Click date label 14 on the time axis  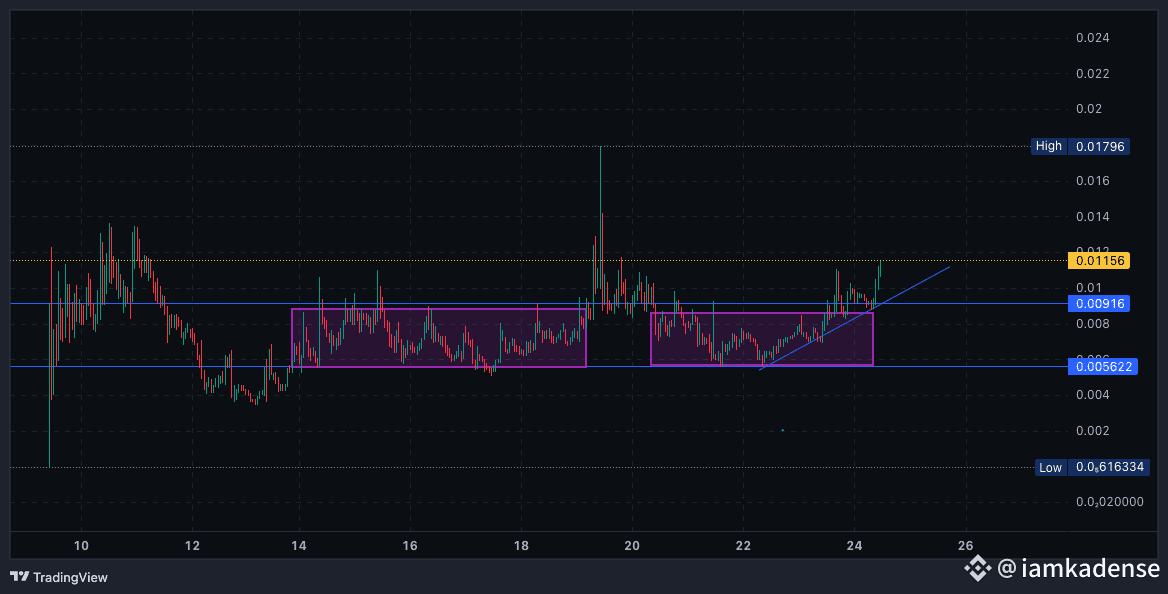[x=299, y=546]
